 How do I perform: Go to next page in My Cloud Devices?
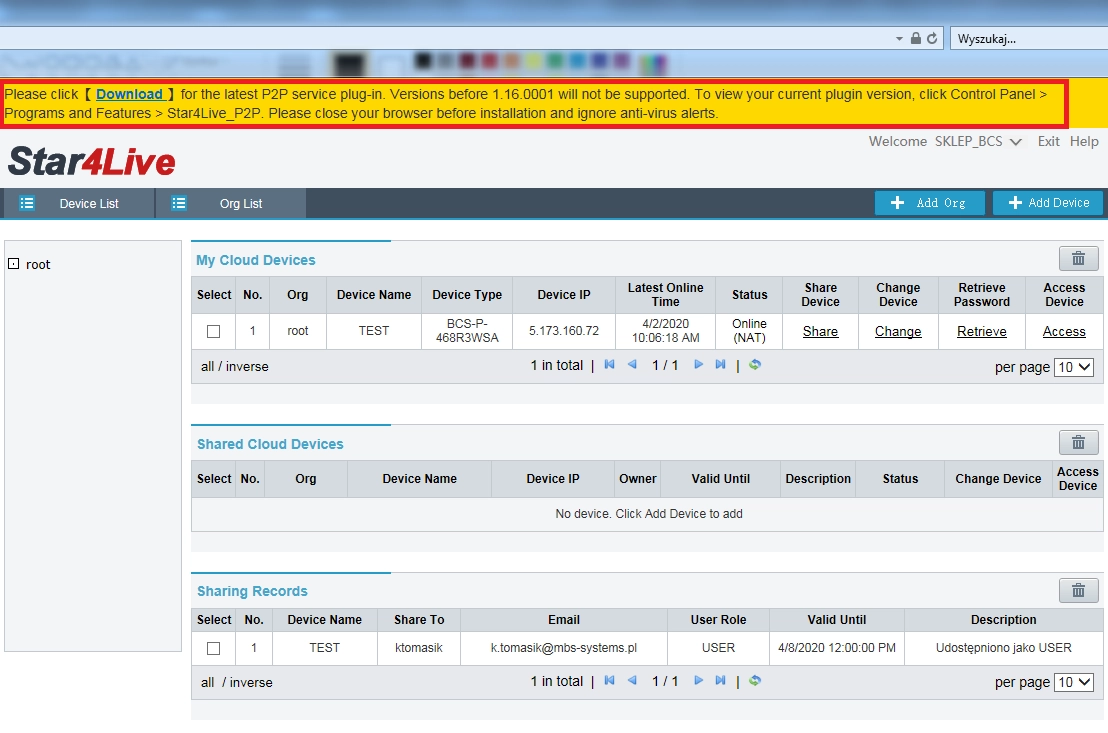698,365
